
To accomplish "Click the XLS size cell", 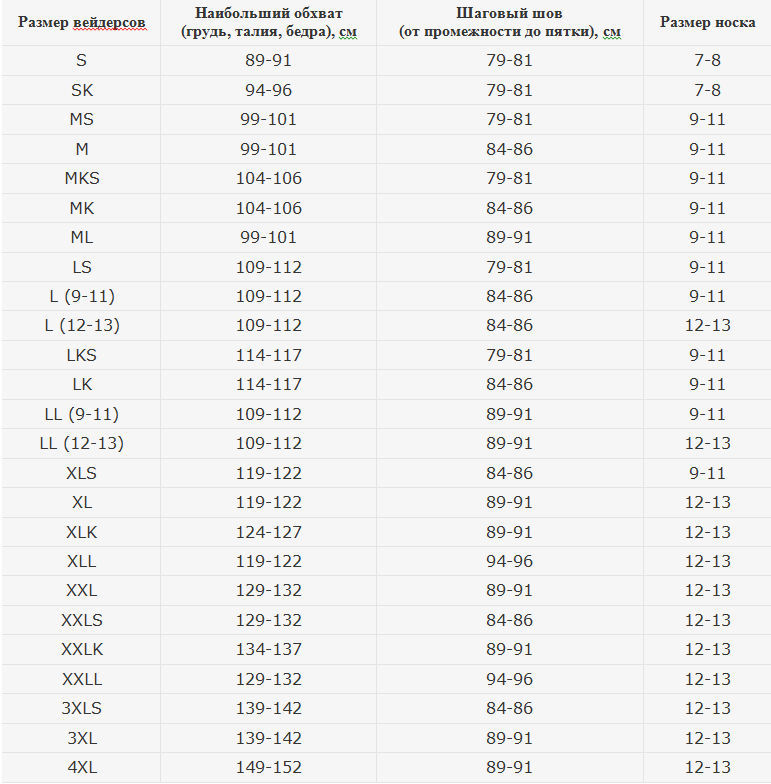I will tap(82, 473).
